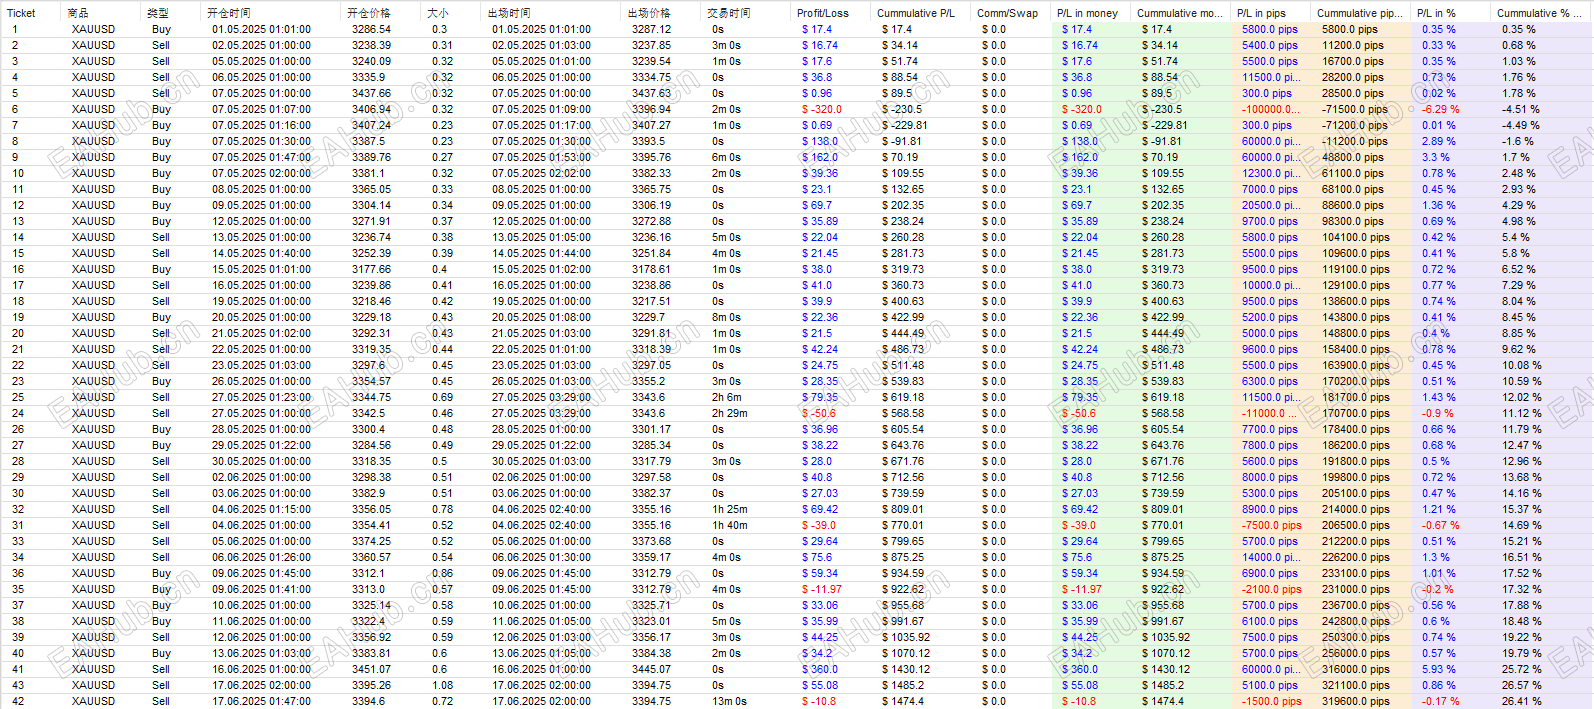The width and height of the screenshot is (1594, 709).
Task: Select $ 360.0 in Profit/Loss column
Action: pos(820,669)
